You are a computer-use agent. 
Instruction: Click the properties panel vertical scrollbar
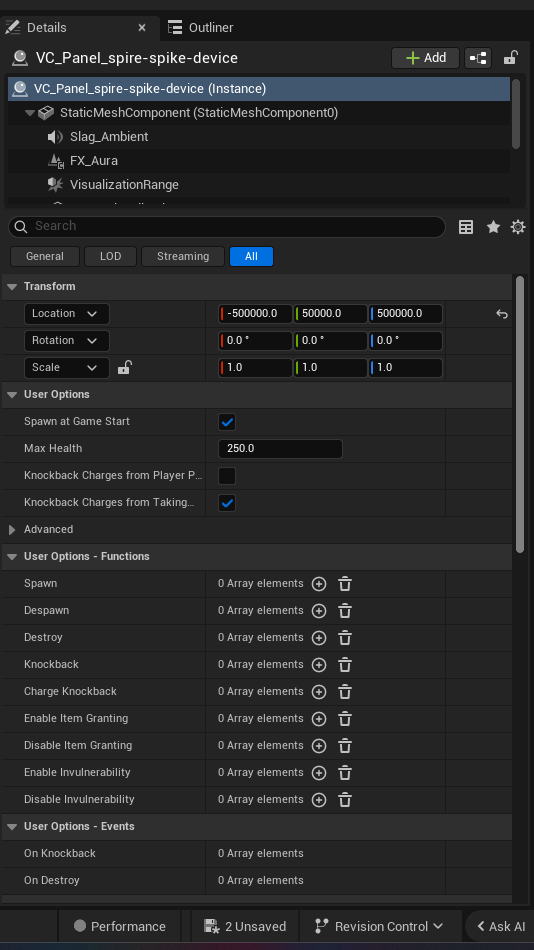click(519, 414)
